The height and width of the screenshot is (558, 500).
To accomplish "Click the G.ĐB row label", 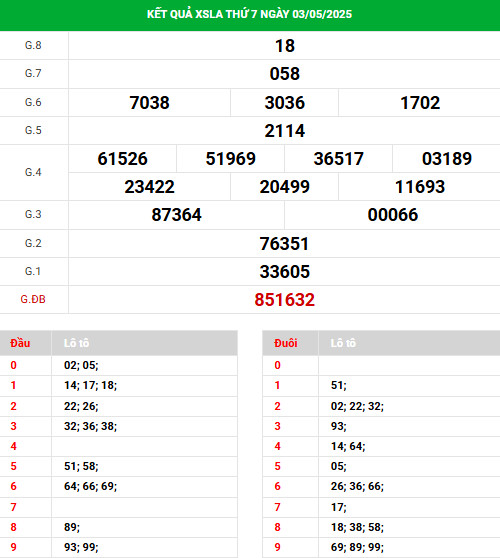I will pyautogui.click(x=33, y=299).
